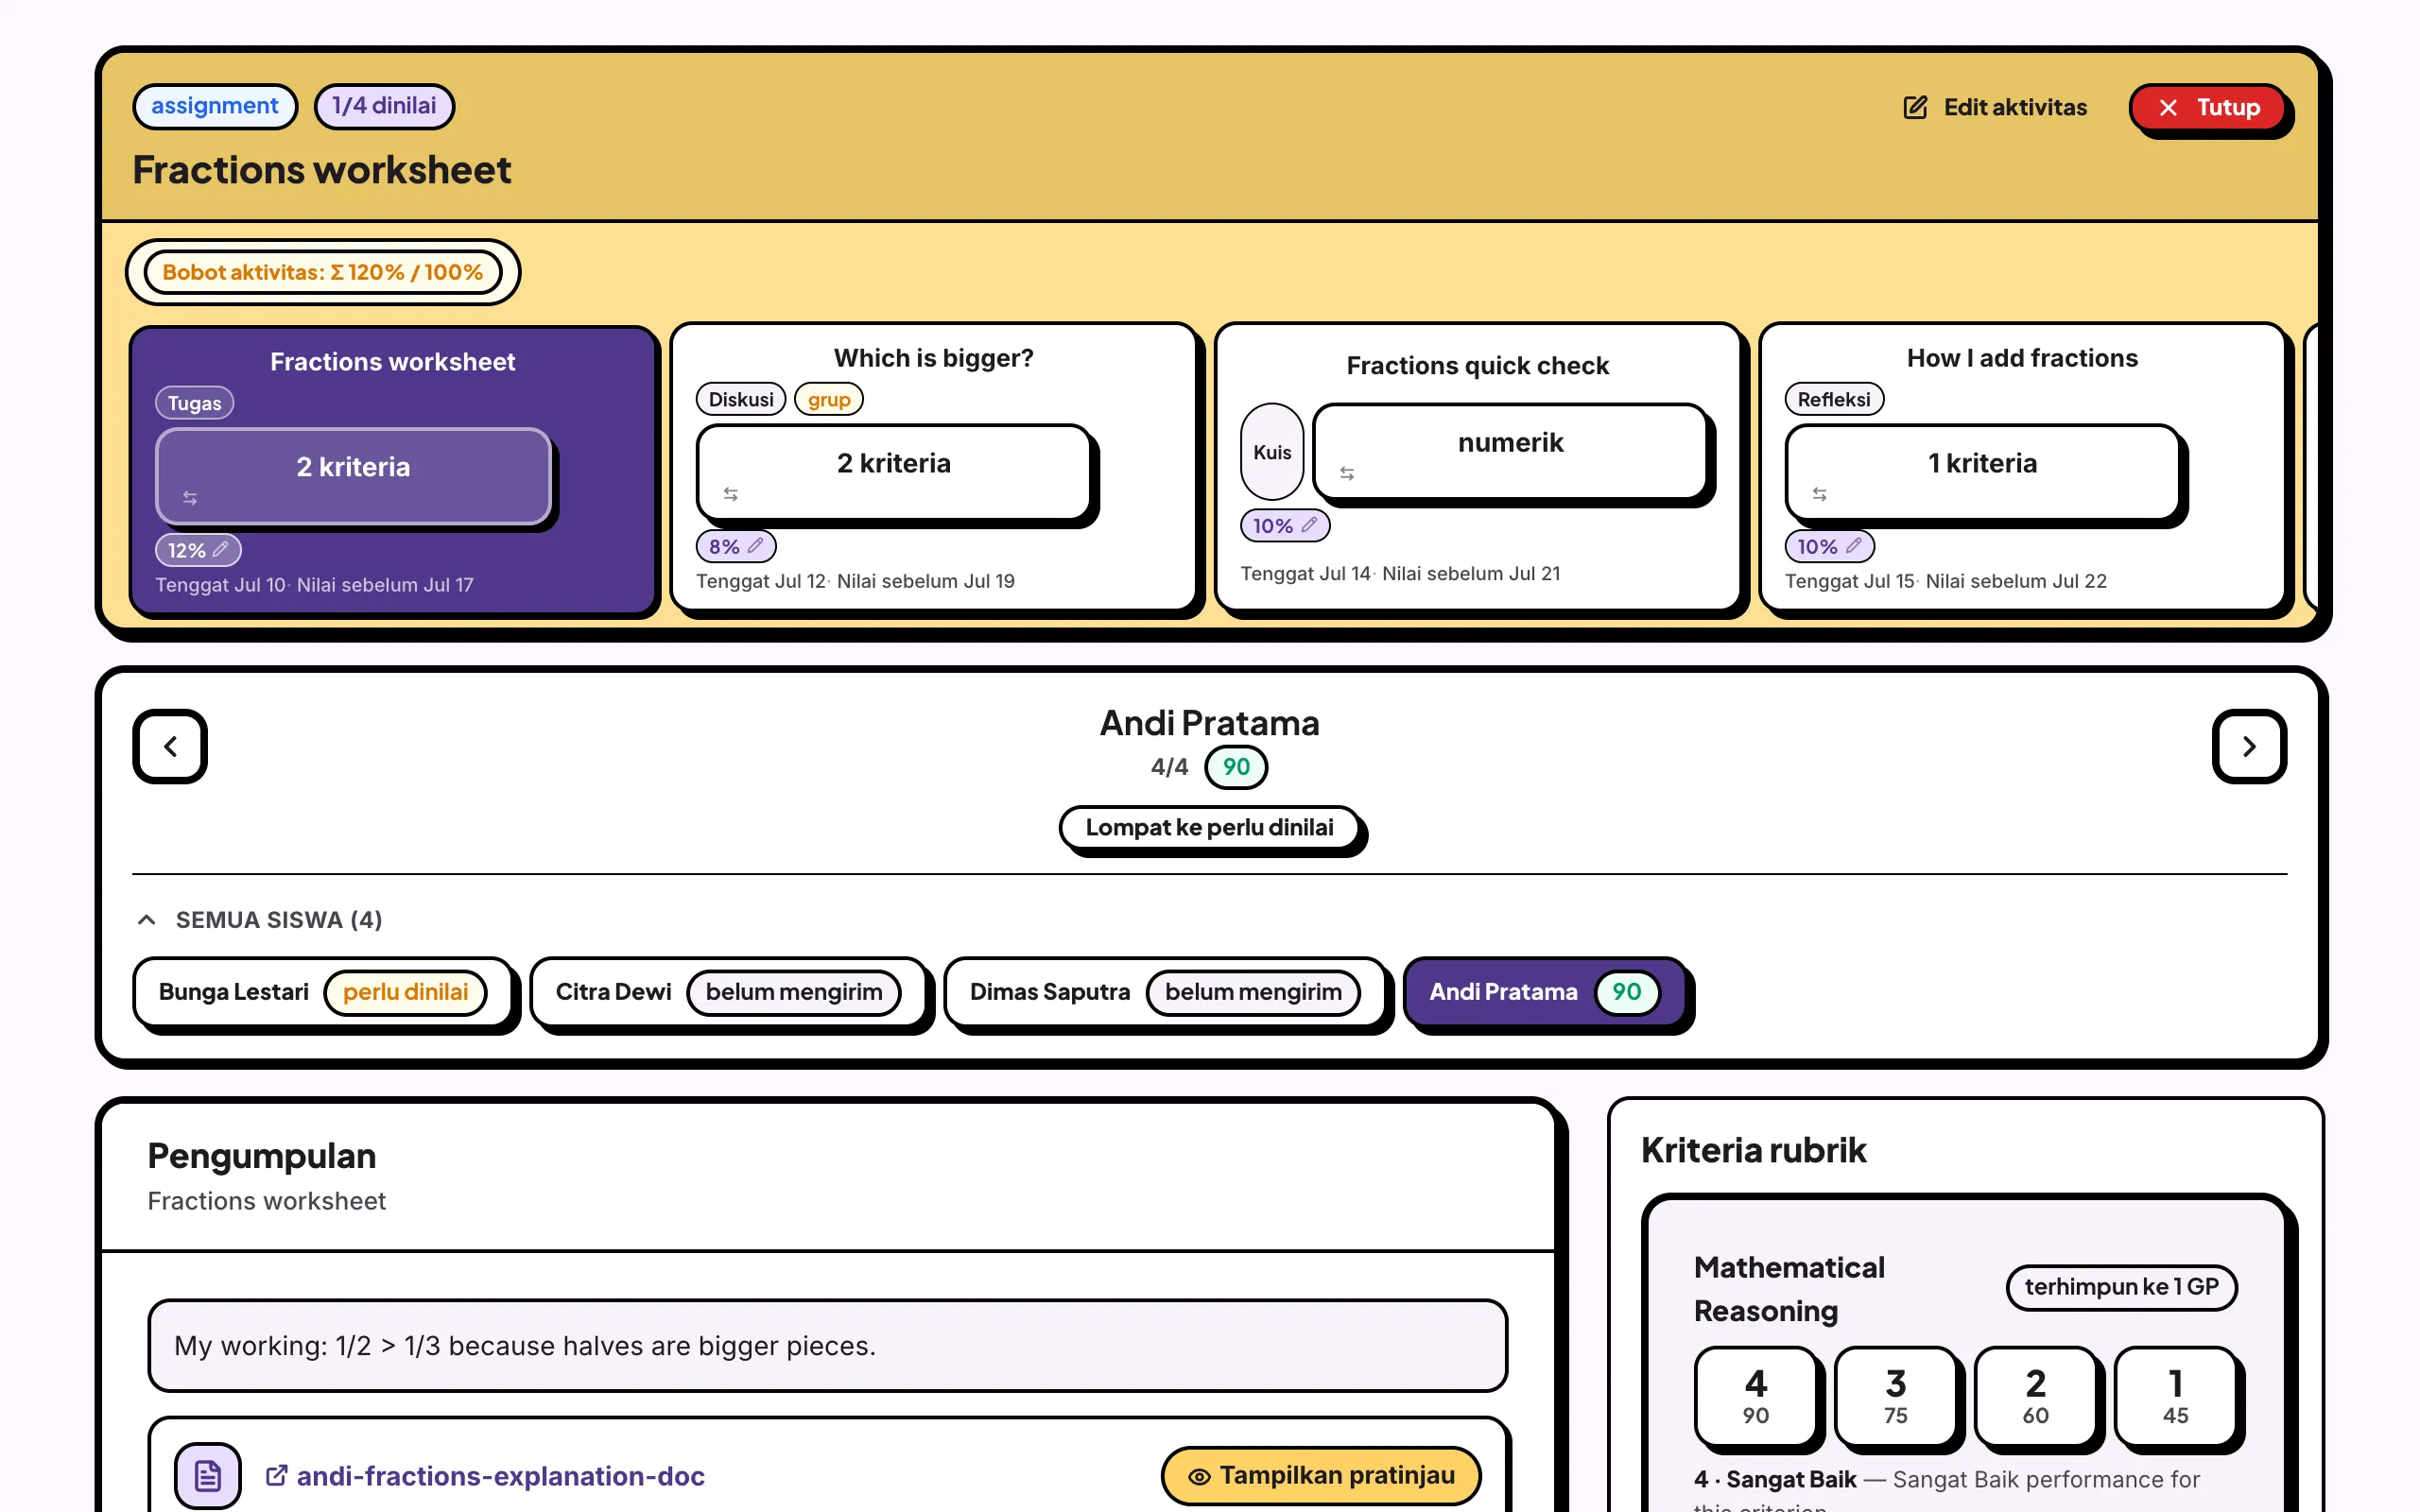Select rubric score 4 worth 90
Viewport: 2420px width, 1512px height.
coord(1755,1395)
